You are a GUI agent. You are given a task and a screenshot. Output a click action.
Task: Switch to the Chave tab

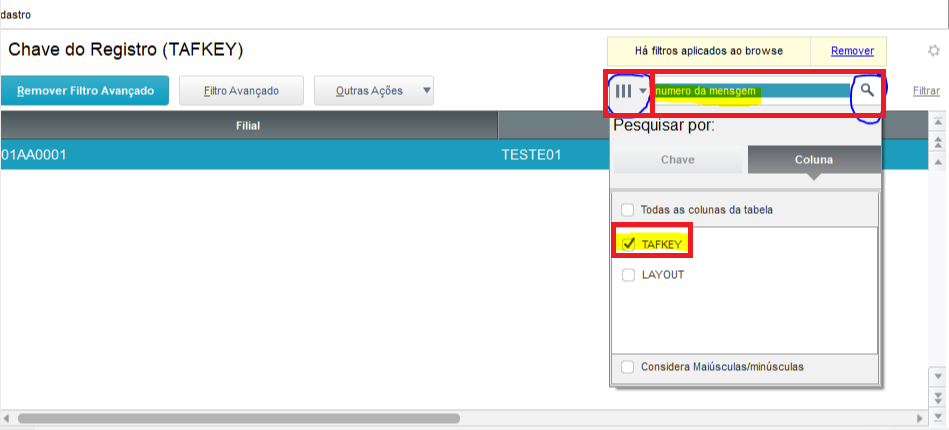coord(677,160)
